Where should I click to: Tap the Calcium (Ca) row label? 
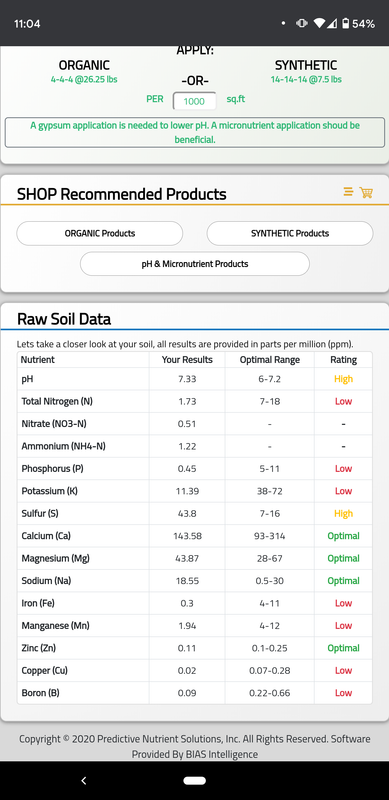point(46,536)
